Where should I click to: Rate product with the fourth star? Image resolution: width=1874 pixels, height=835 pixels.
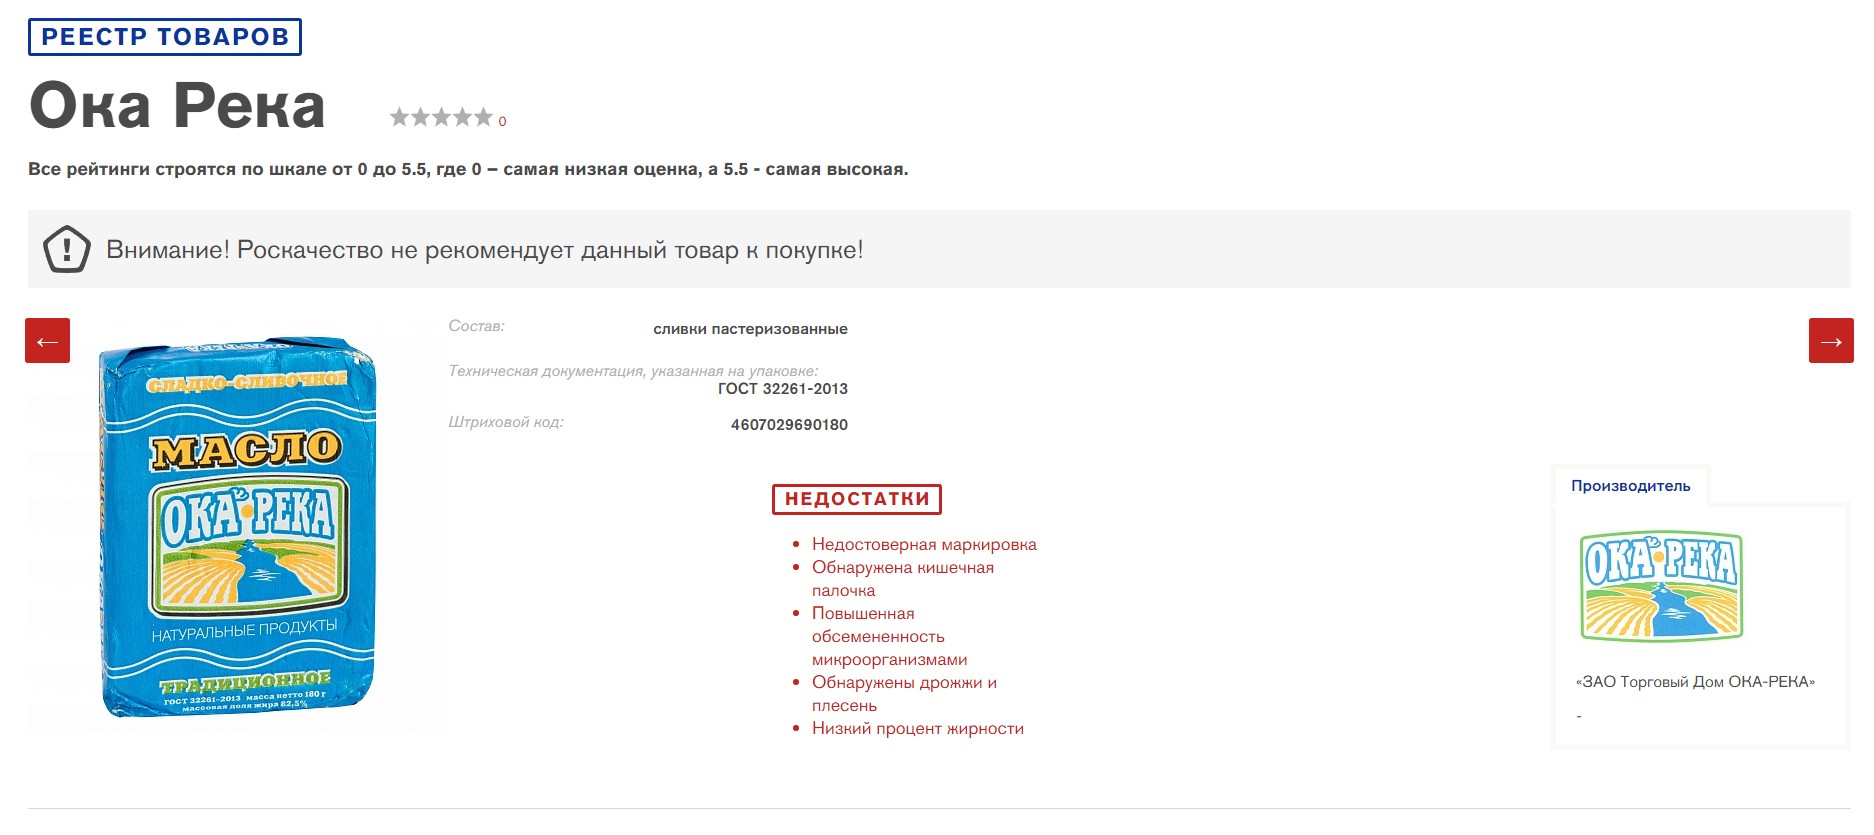463,117
